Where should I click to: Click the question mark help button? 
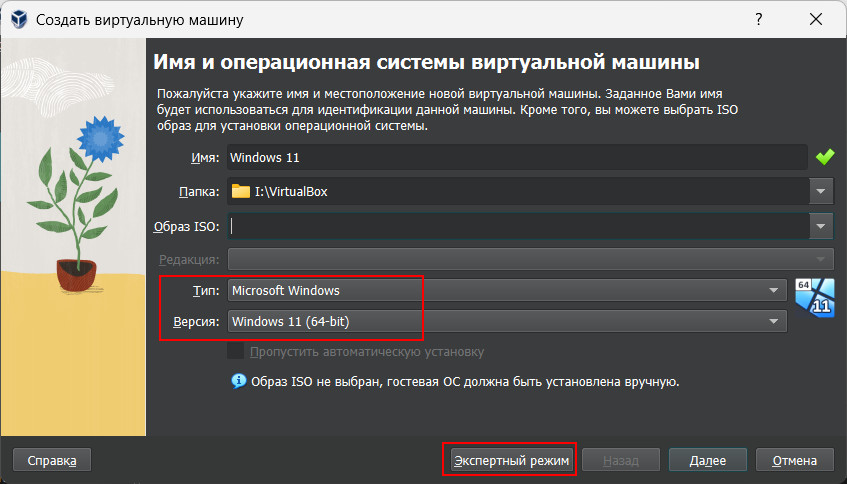(759, 19)
